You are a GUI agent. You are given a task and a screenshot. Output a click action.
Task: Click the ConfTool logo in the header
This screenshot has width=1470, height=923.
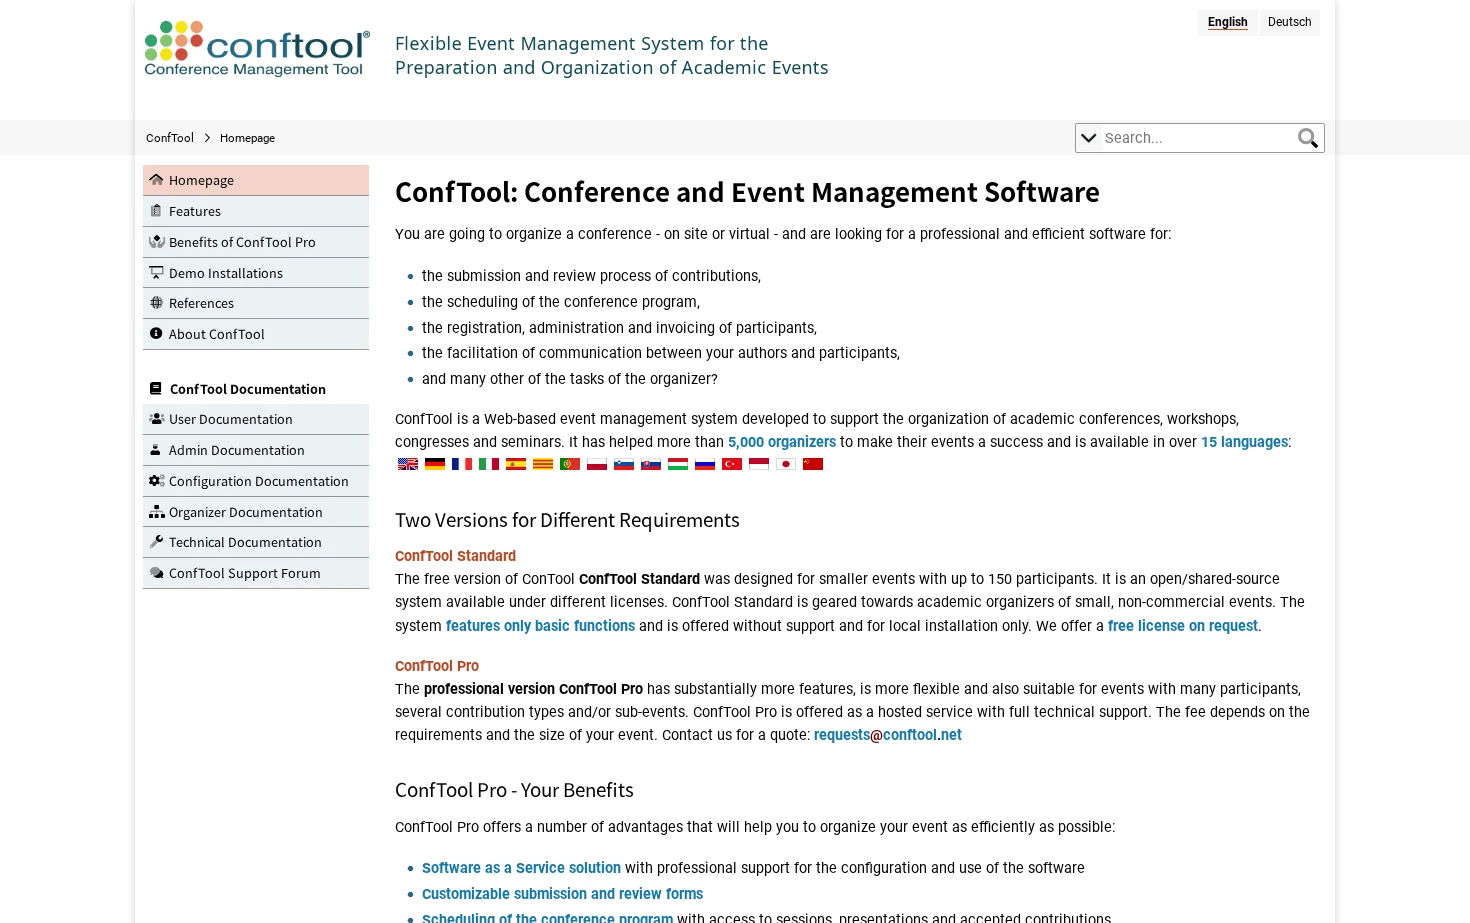257,49
